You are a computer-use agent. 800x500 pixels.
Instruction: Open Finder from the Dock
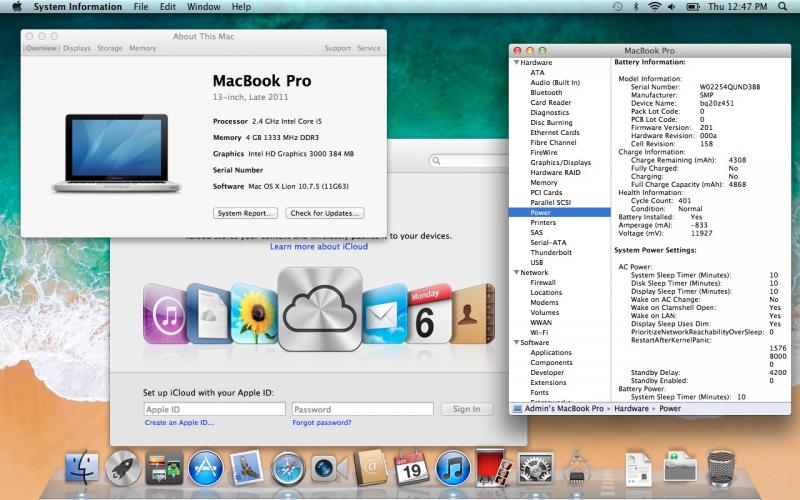point(82,467)
